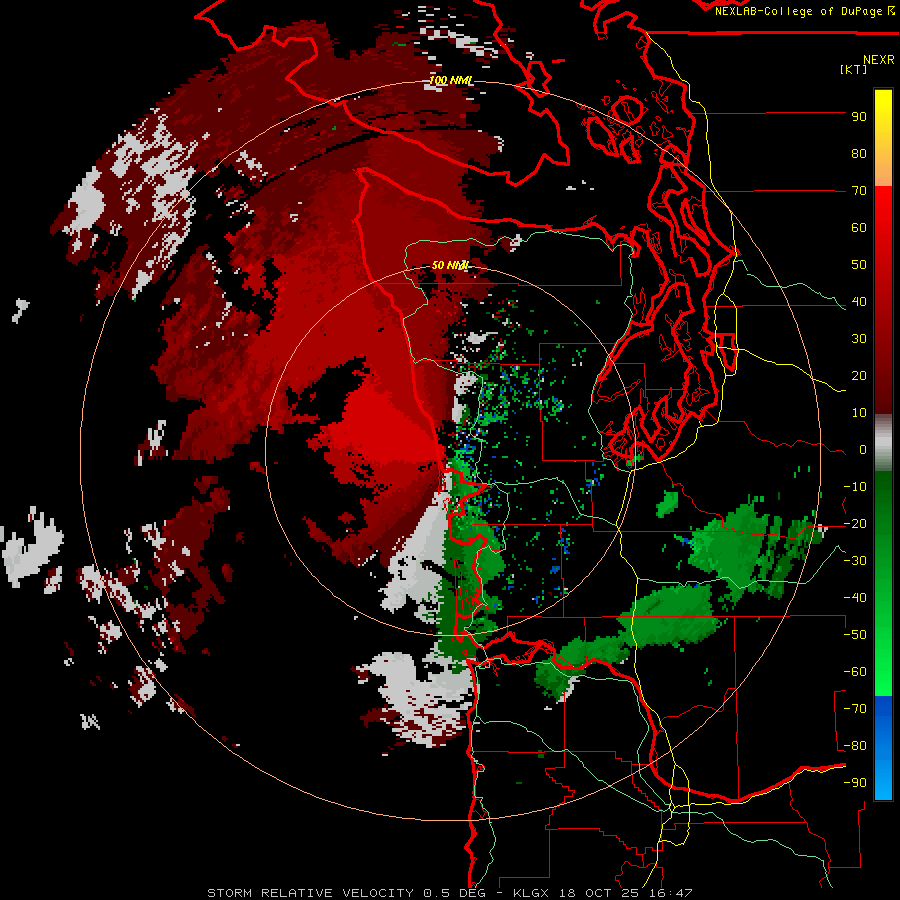Click the -60 value on the color scale
The width and height of the screenshot is (900, 900).
pyautogui.click(x=855, y=672)
